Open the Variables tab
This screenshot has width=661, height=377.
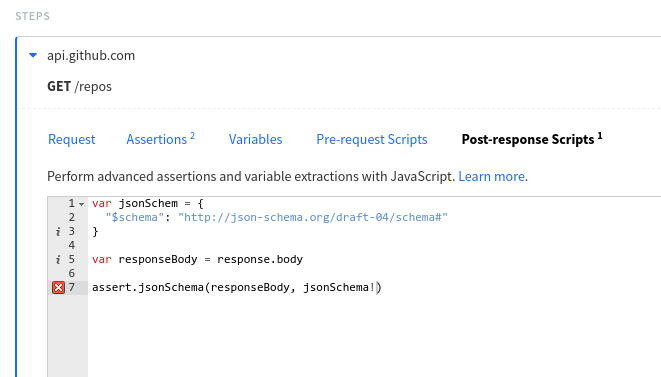pos(255,140)
